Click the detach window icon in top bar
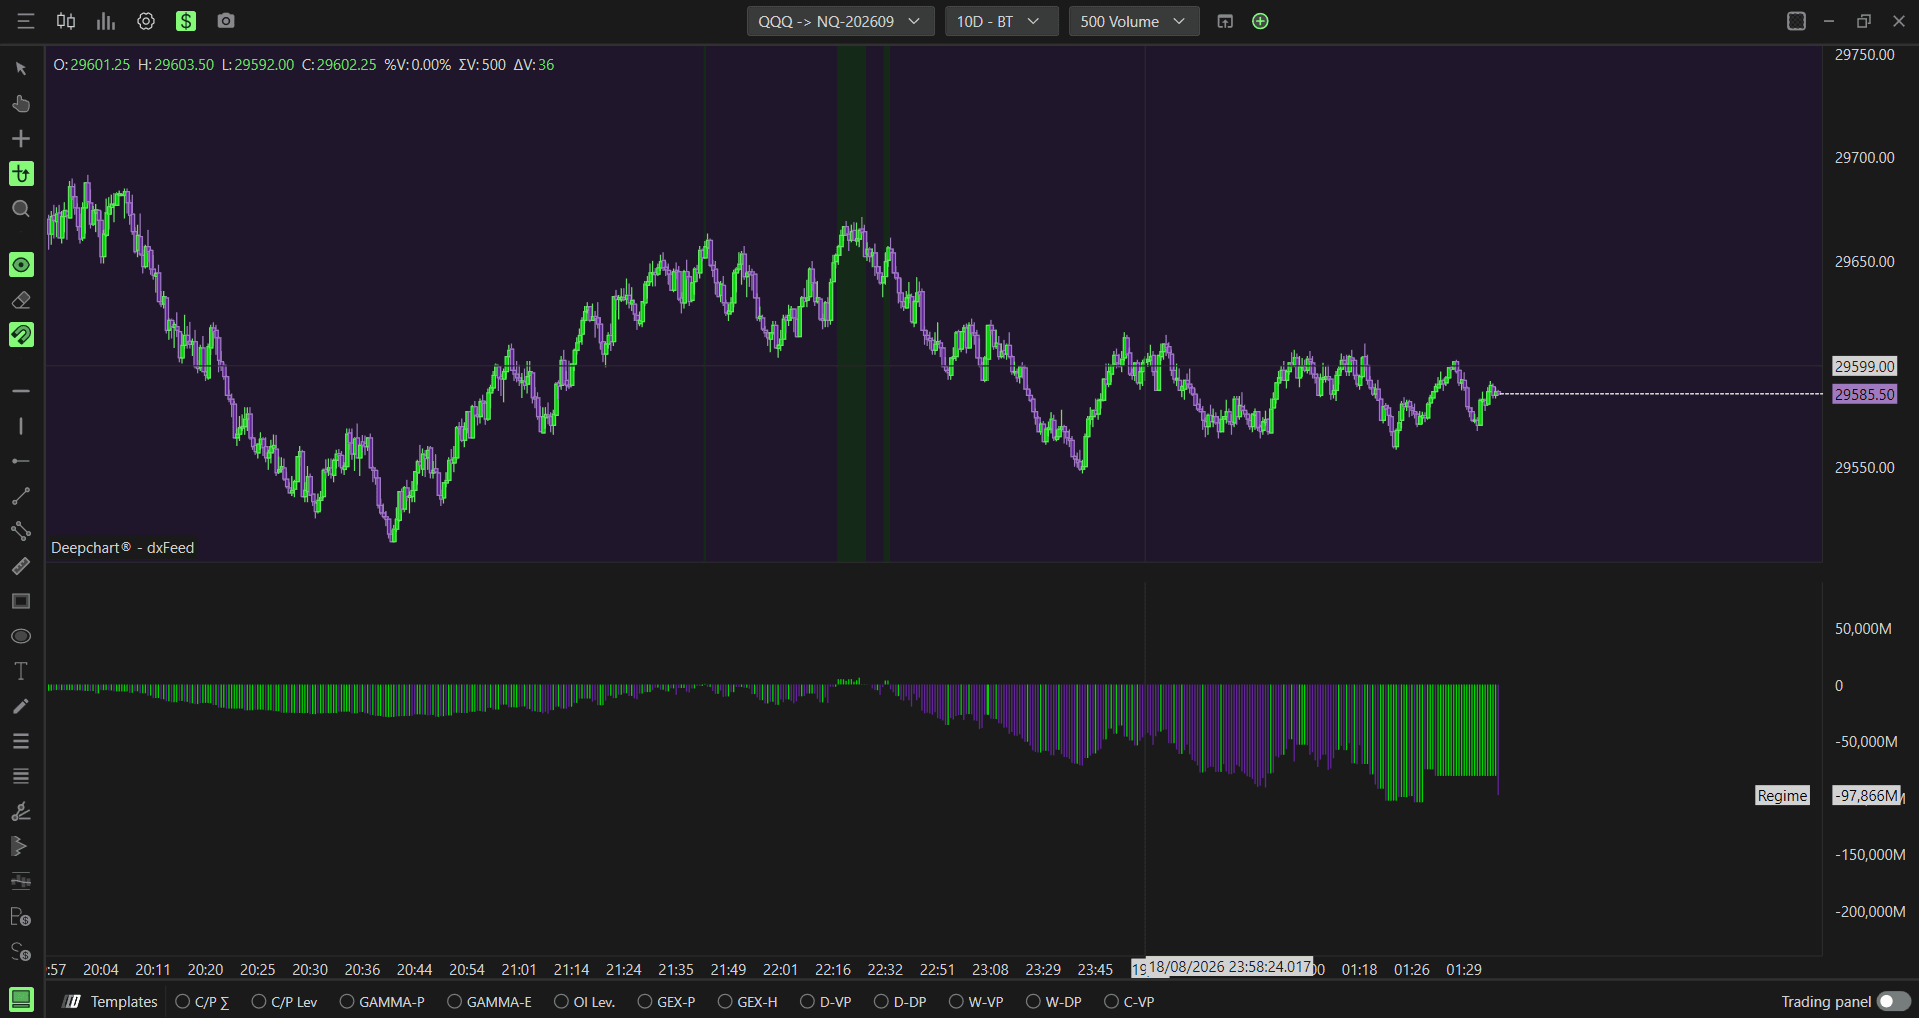The height and width of the screenshot is (1018, 1919). tap(1225, 21)
